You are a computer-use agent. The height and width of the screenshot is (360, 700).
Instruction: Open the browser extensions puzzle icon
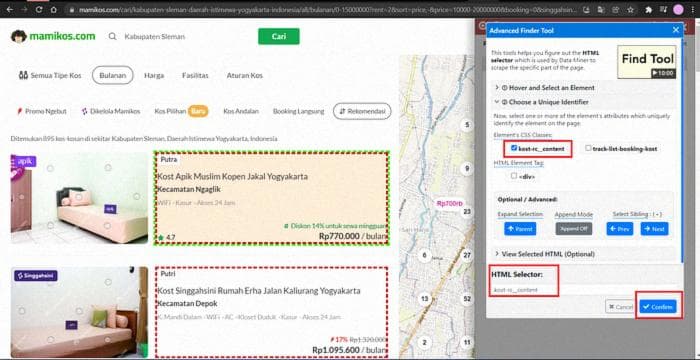(649, 9)
